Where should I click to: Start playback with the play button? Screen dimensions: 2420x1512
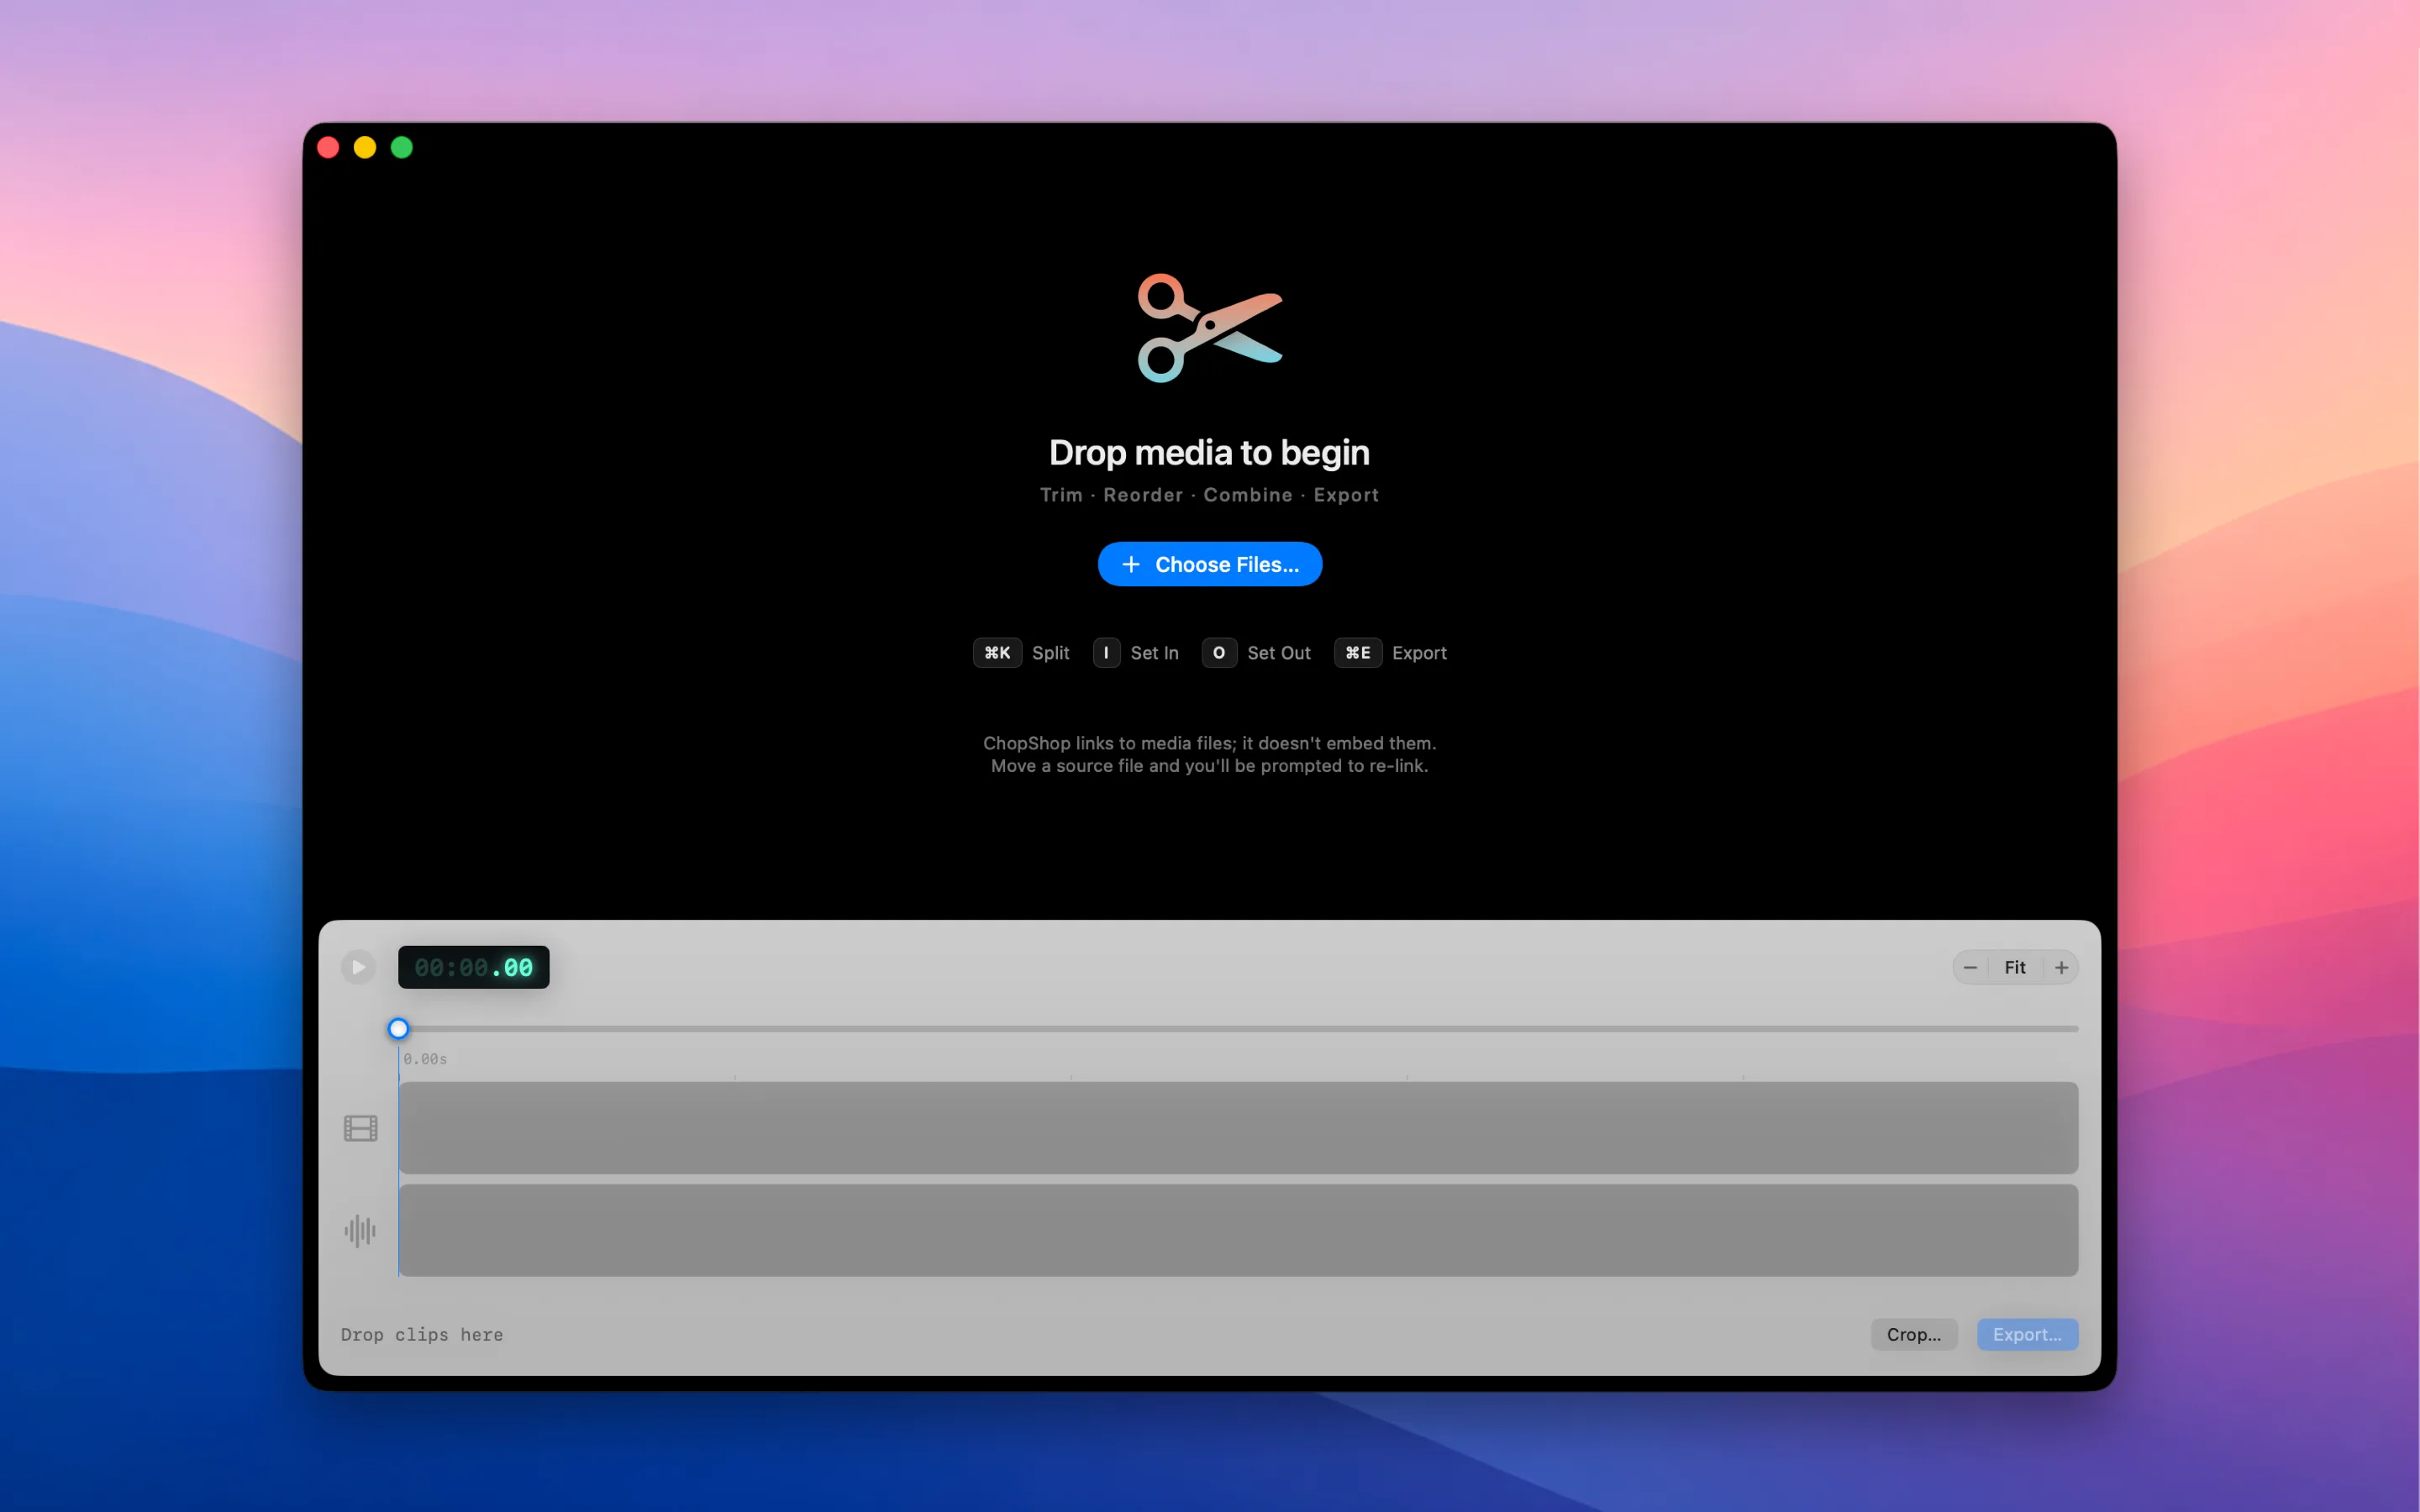click(358, 967)
